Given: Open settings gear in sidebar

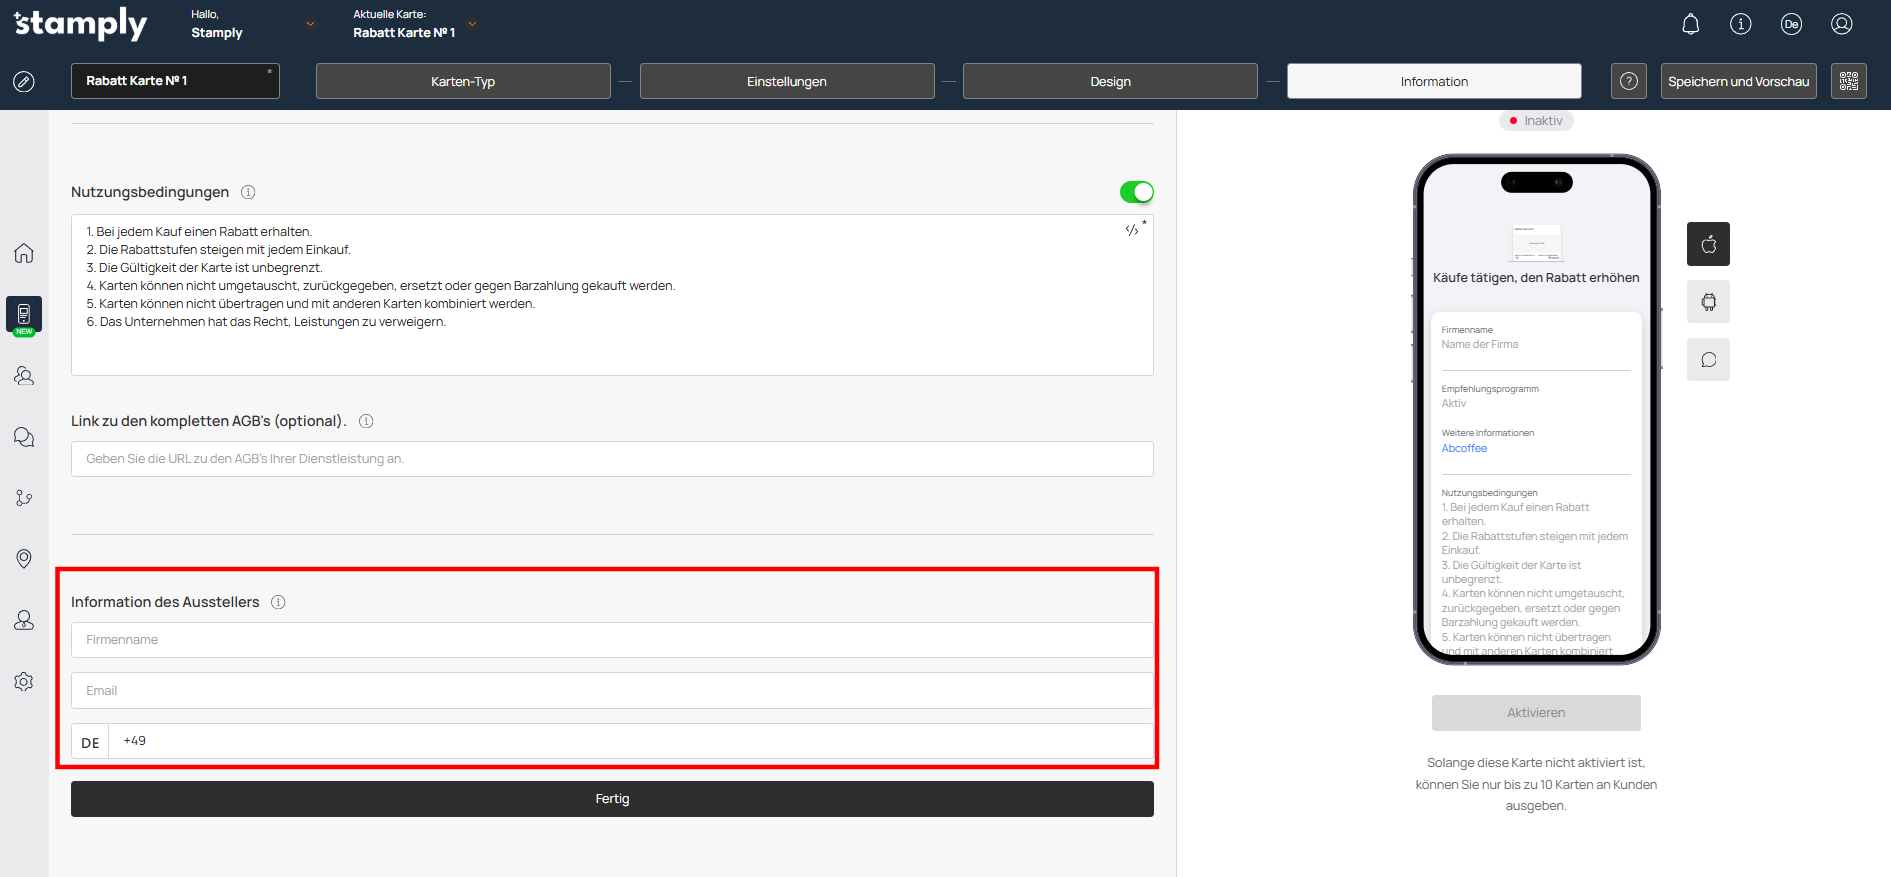Looking at the screenshot, I should 24,681.
